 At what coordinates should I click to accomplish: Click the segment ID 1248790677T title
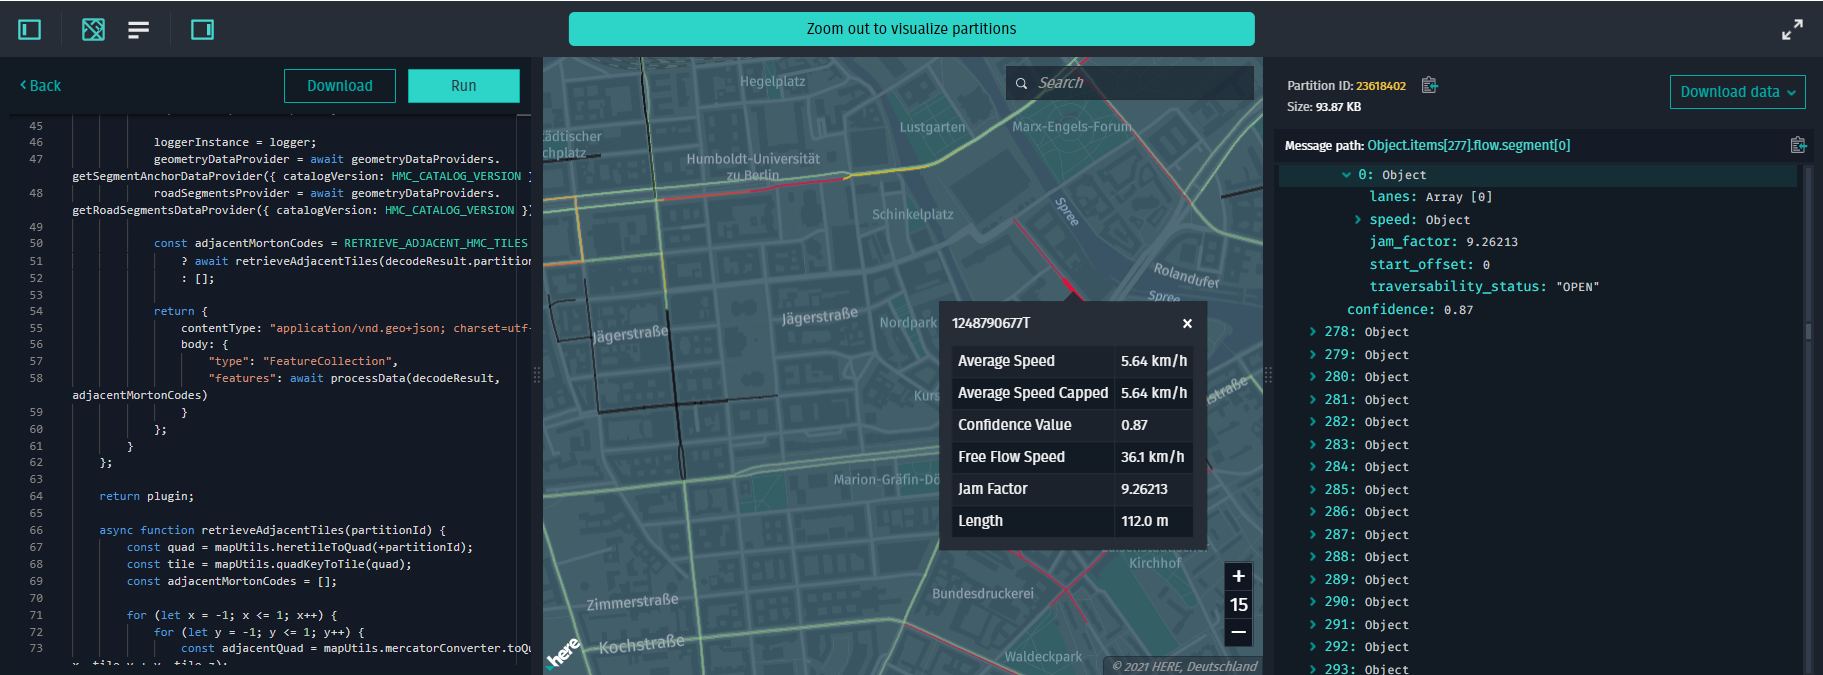pos(990,323)
